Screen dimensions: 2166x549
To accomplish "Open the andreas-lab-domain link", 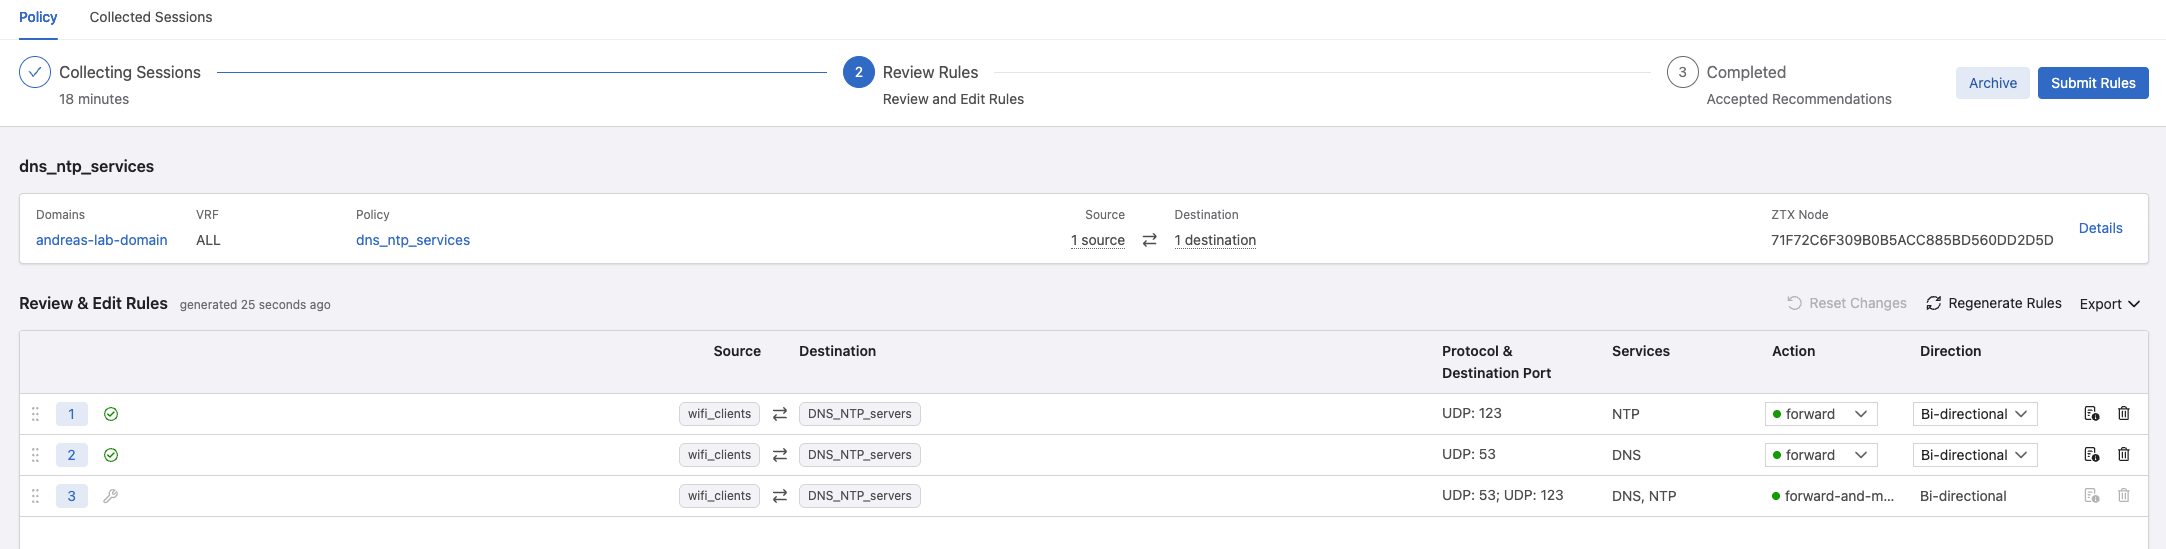I will click(102, 240).
